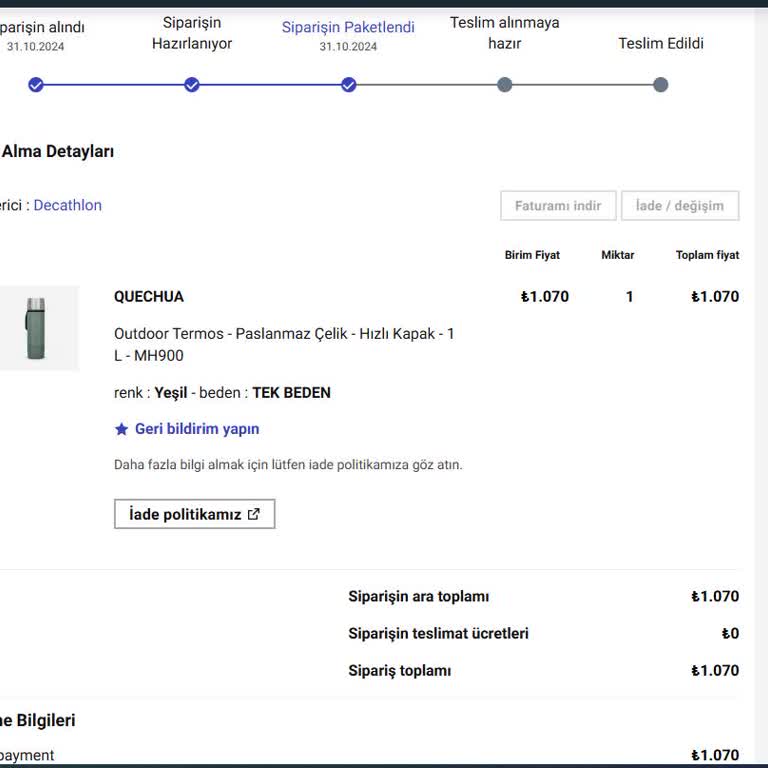This screenshot has height=768, width=768.
Task: Click the QUECHUA brand name
Action: tap(149, 296)
